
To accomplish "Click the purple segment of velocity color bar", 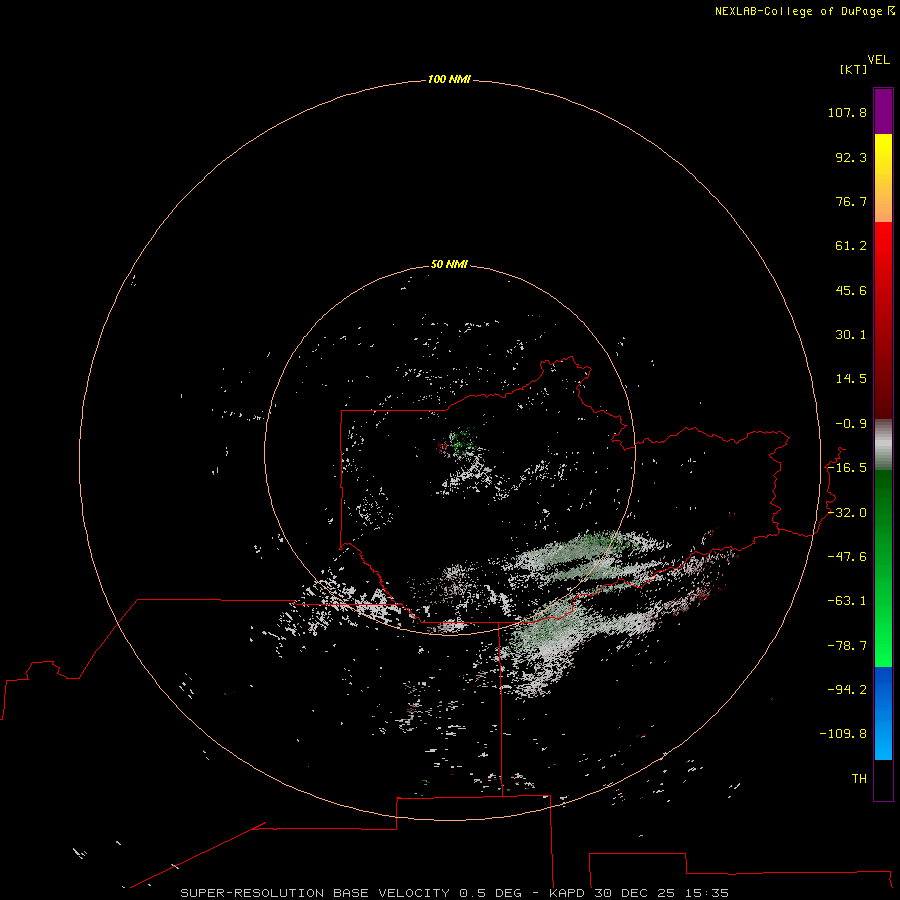I will [883, 111].
